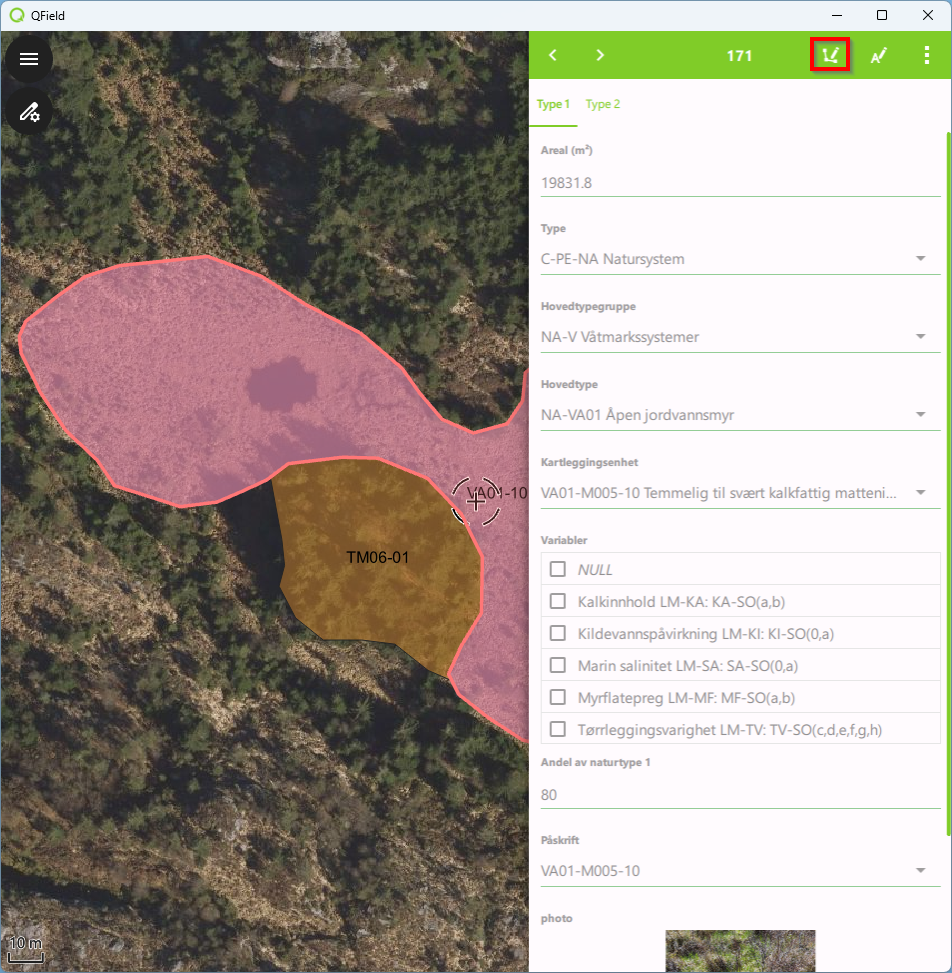Open the digitizing tools settings button
Image resolution: width=952 pixels, height=973 pixels.
click(29, 113)
